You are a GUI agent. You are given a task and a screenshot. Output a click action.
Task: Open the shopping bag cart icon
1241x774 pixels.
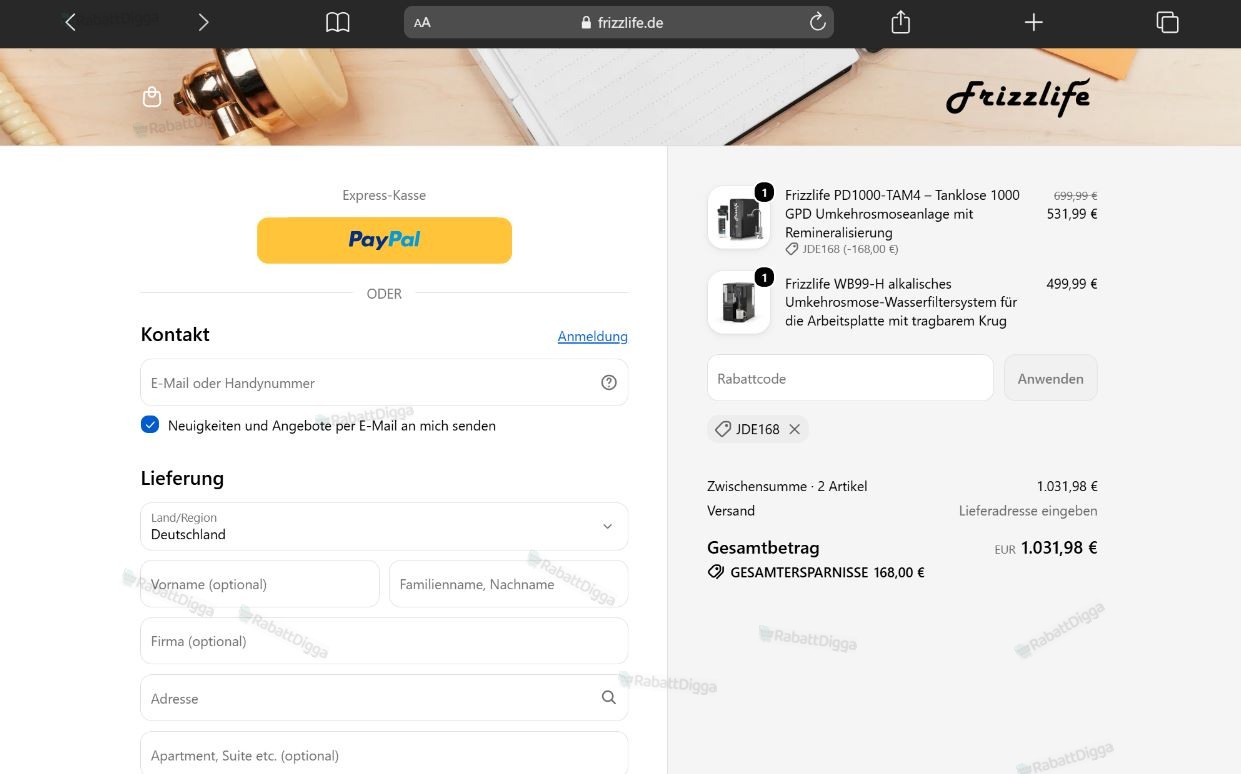[152, 96]
